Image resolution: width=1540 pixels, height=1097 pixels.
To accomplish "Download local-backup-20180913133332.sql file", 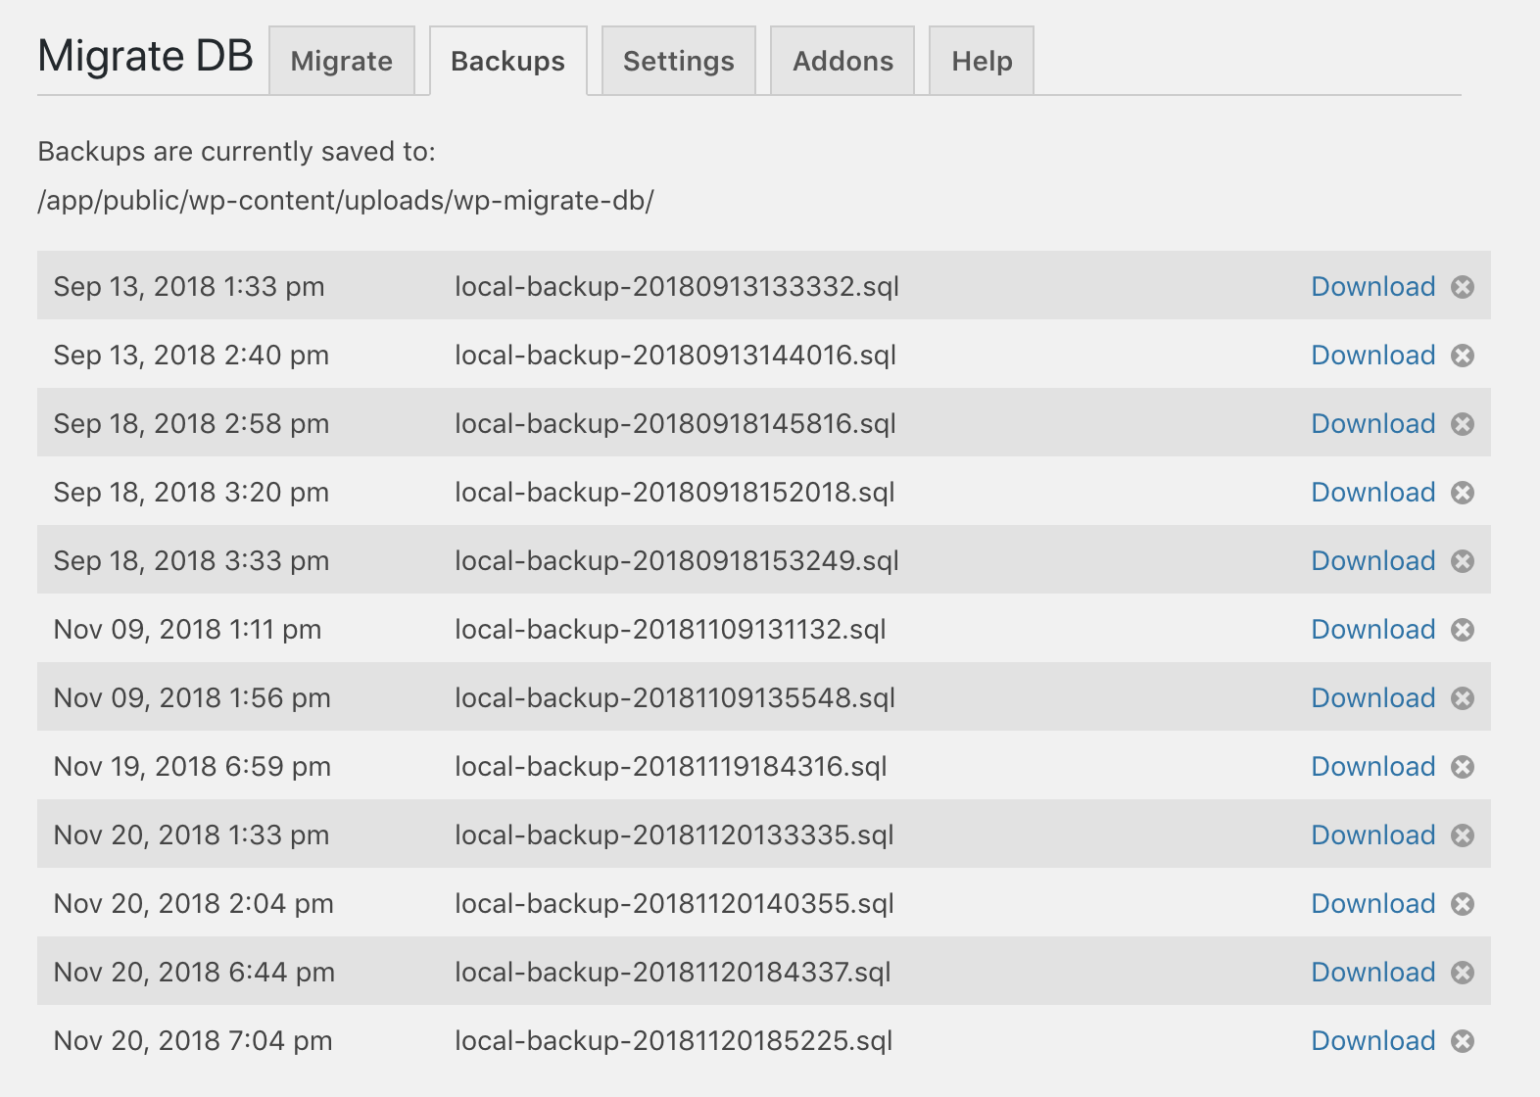I will 1373,287.
